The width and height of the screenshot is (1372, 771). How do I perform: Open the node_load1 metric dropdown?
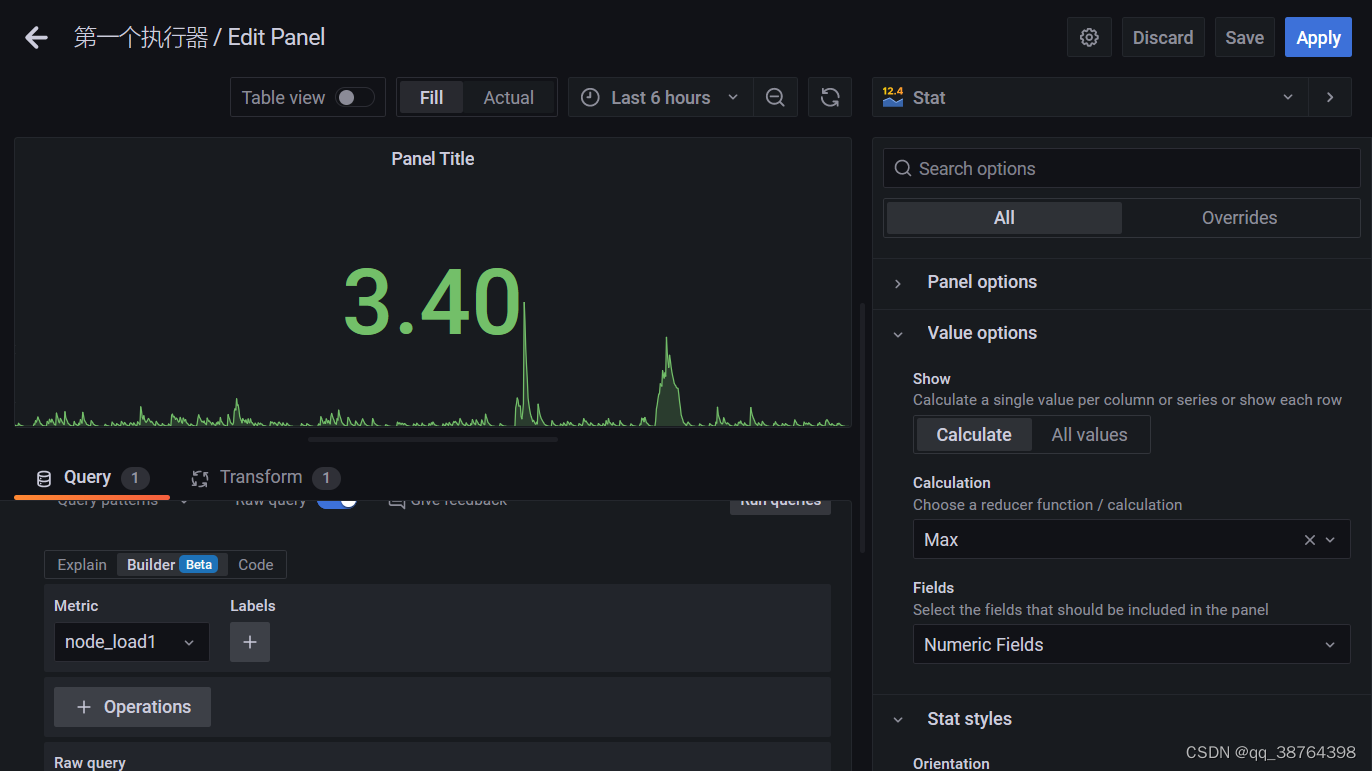coord(189,641)
